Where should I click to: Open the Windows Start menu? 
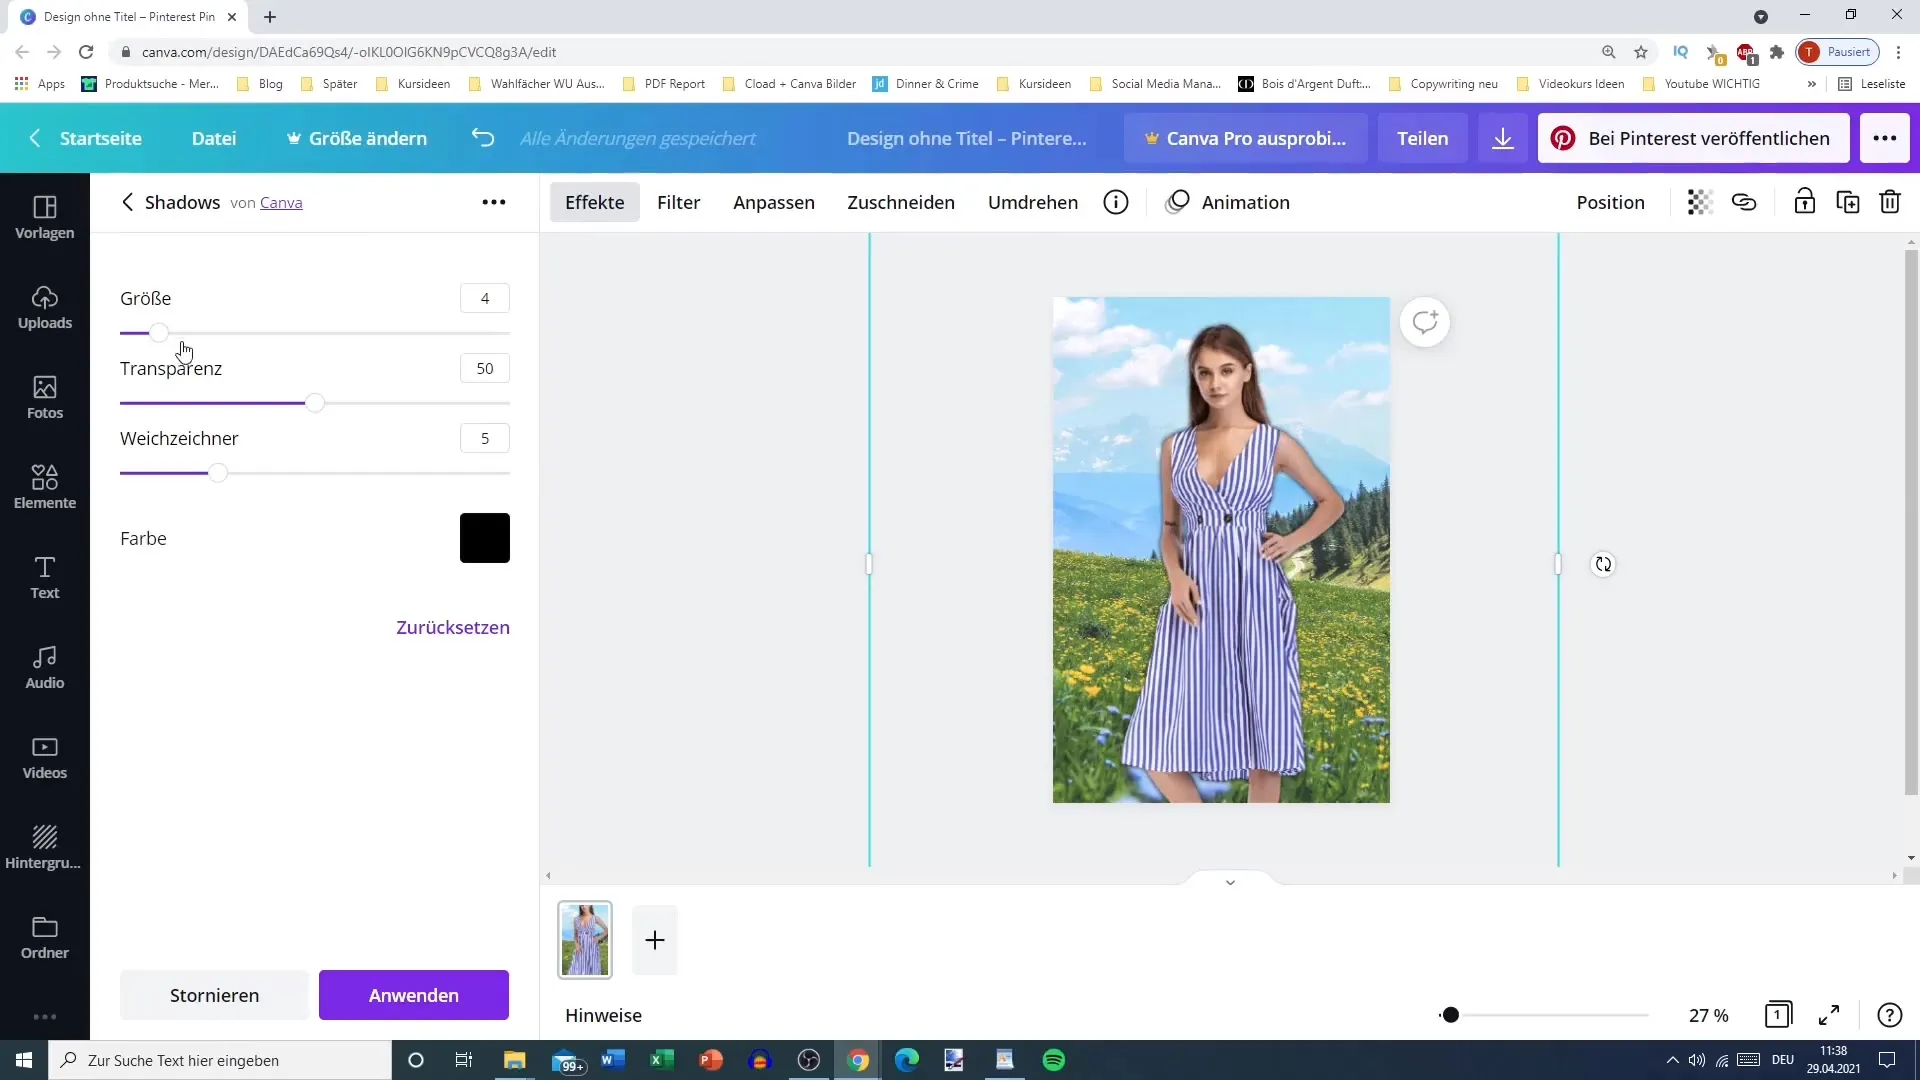(24, 1060)
